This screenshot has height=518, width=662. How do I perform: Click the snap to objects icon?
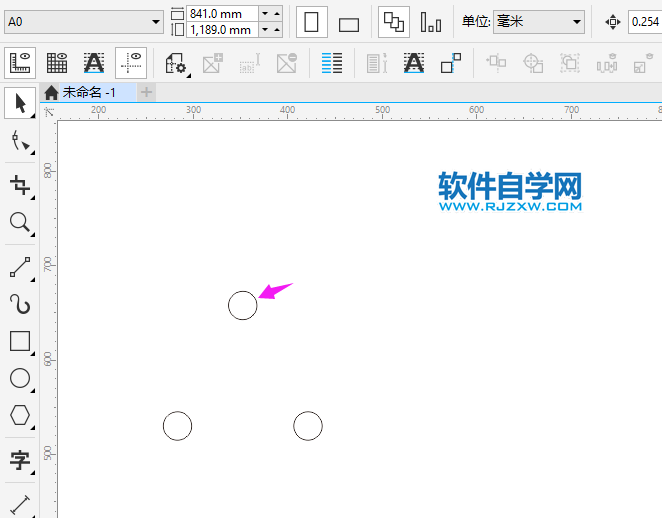click(451, 63)
